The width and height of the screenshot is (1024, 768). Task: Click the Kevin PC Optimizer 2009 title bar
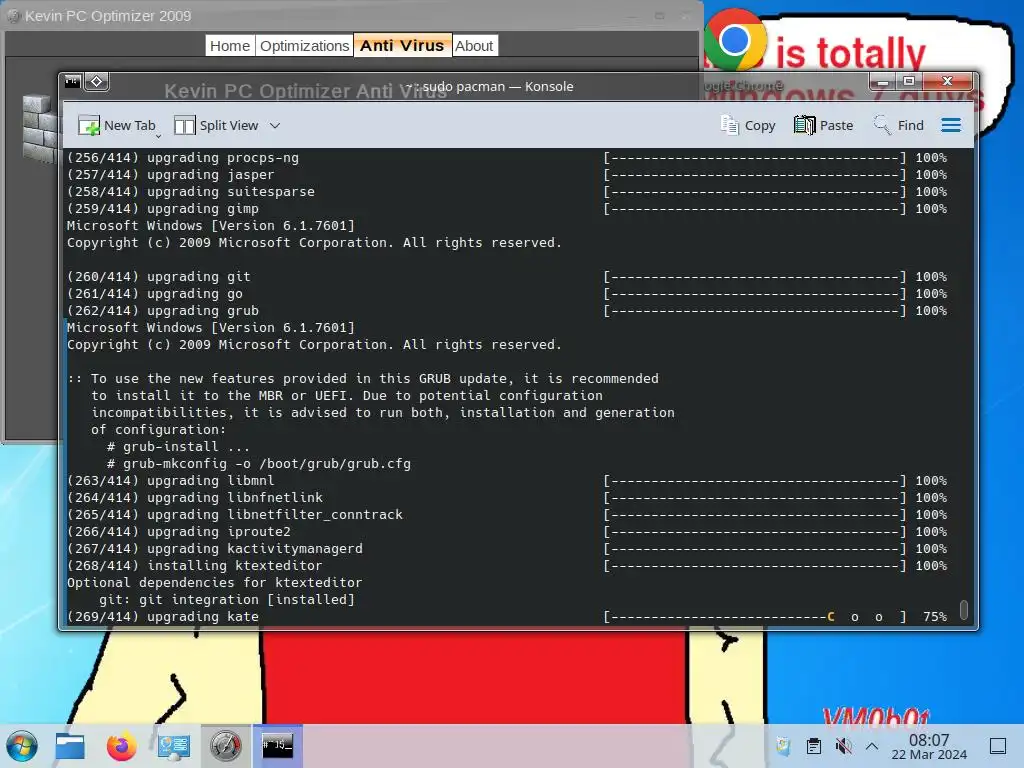[x=353, y=16]
